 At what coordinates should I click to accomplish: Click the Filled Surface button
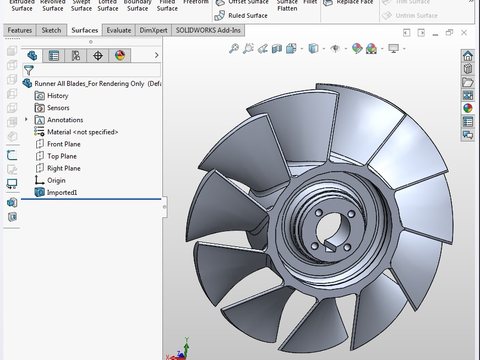(167, 6)
